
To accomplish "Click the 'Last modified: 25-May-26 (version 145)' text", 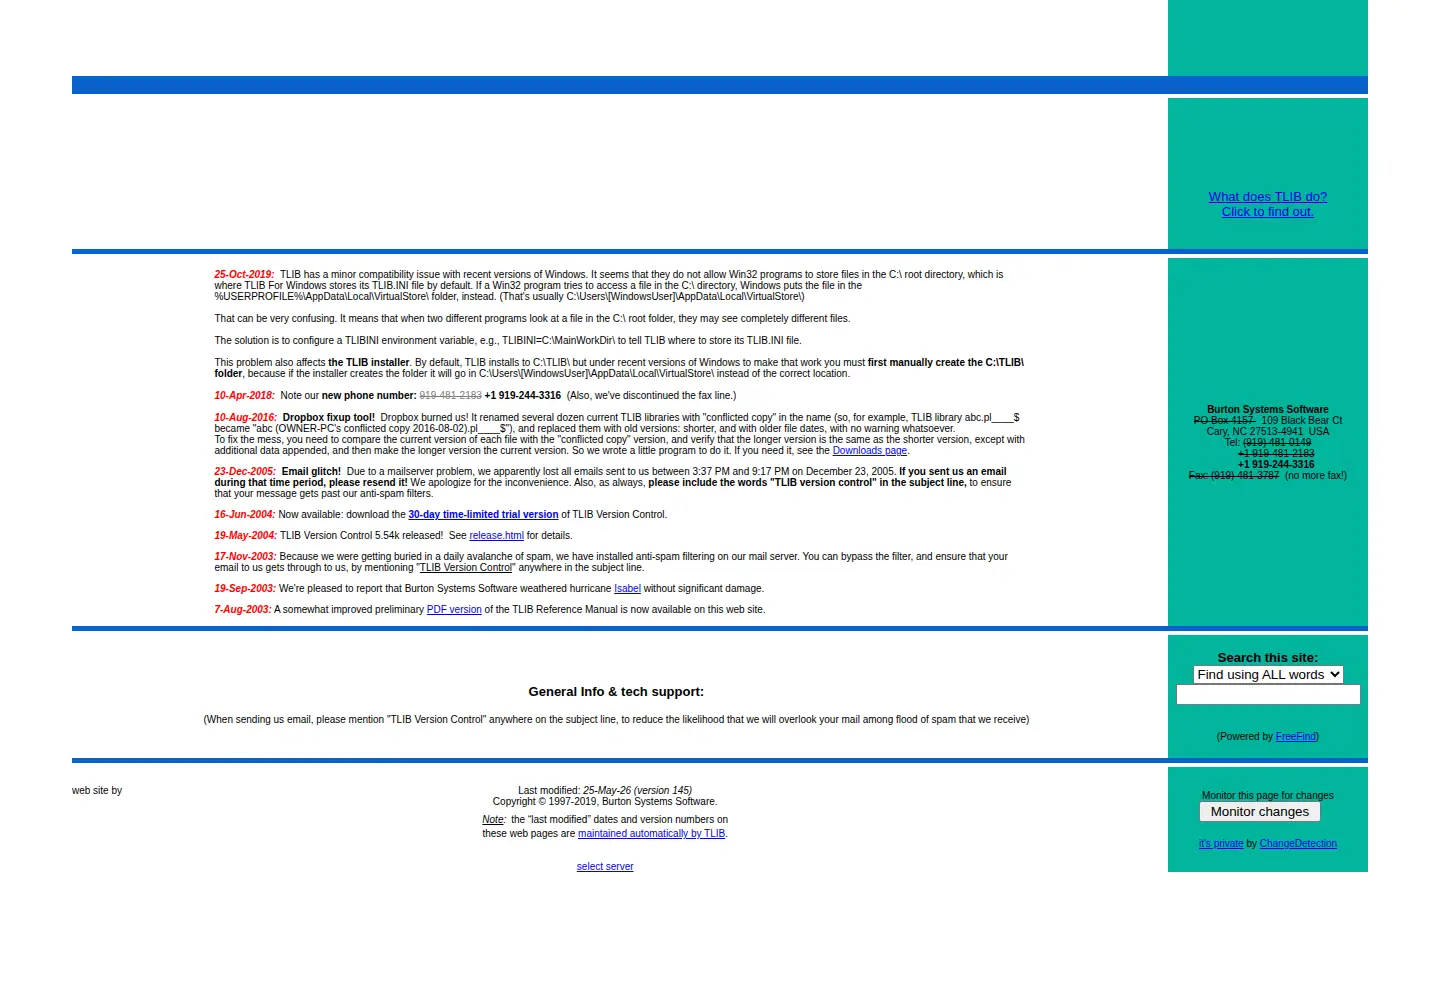I will click(x=605, y=791).
